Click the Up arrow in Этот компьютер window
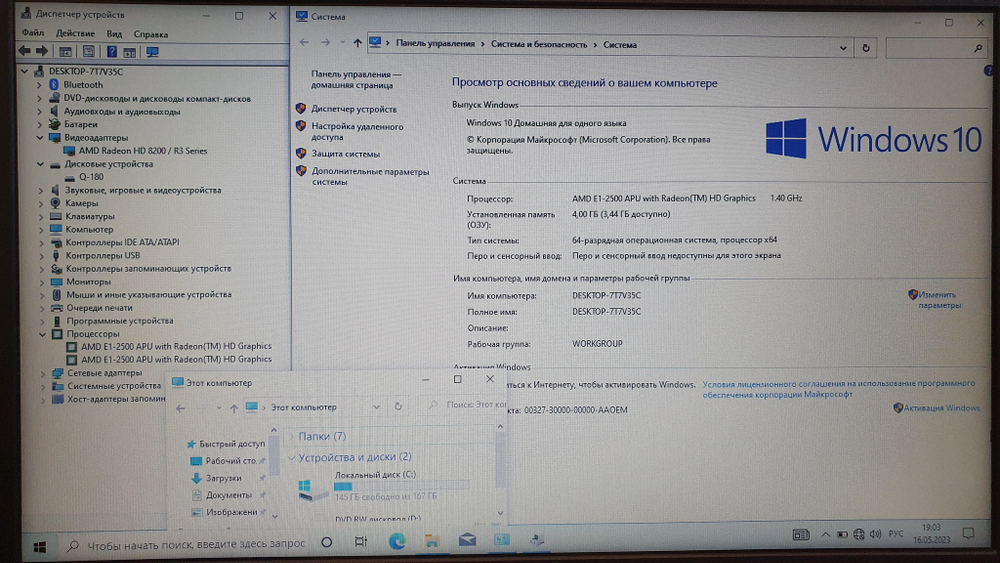The height and width of the screenshot is (563, 1000). click(x=233, y=408)
